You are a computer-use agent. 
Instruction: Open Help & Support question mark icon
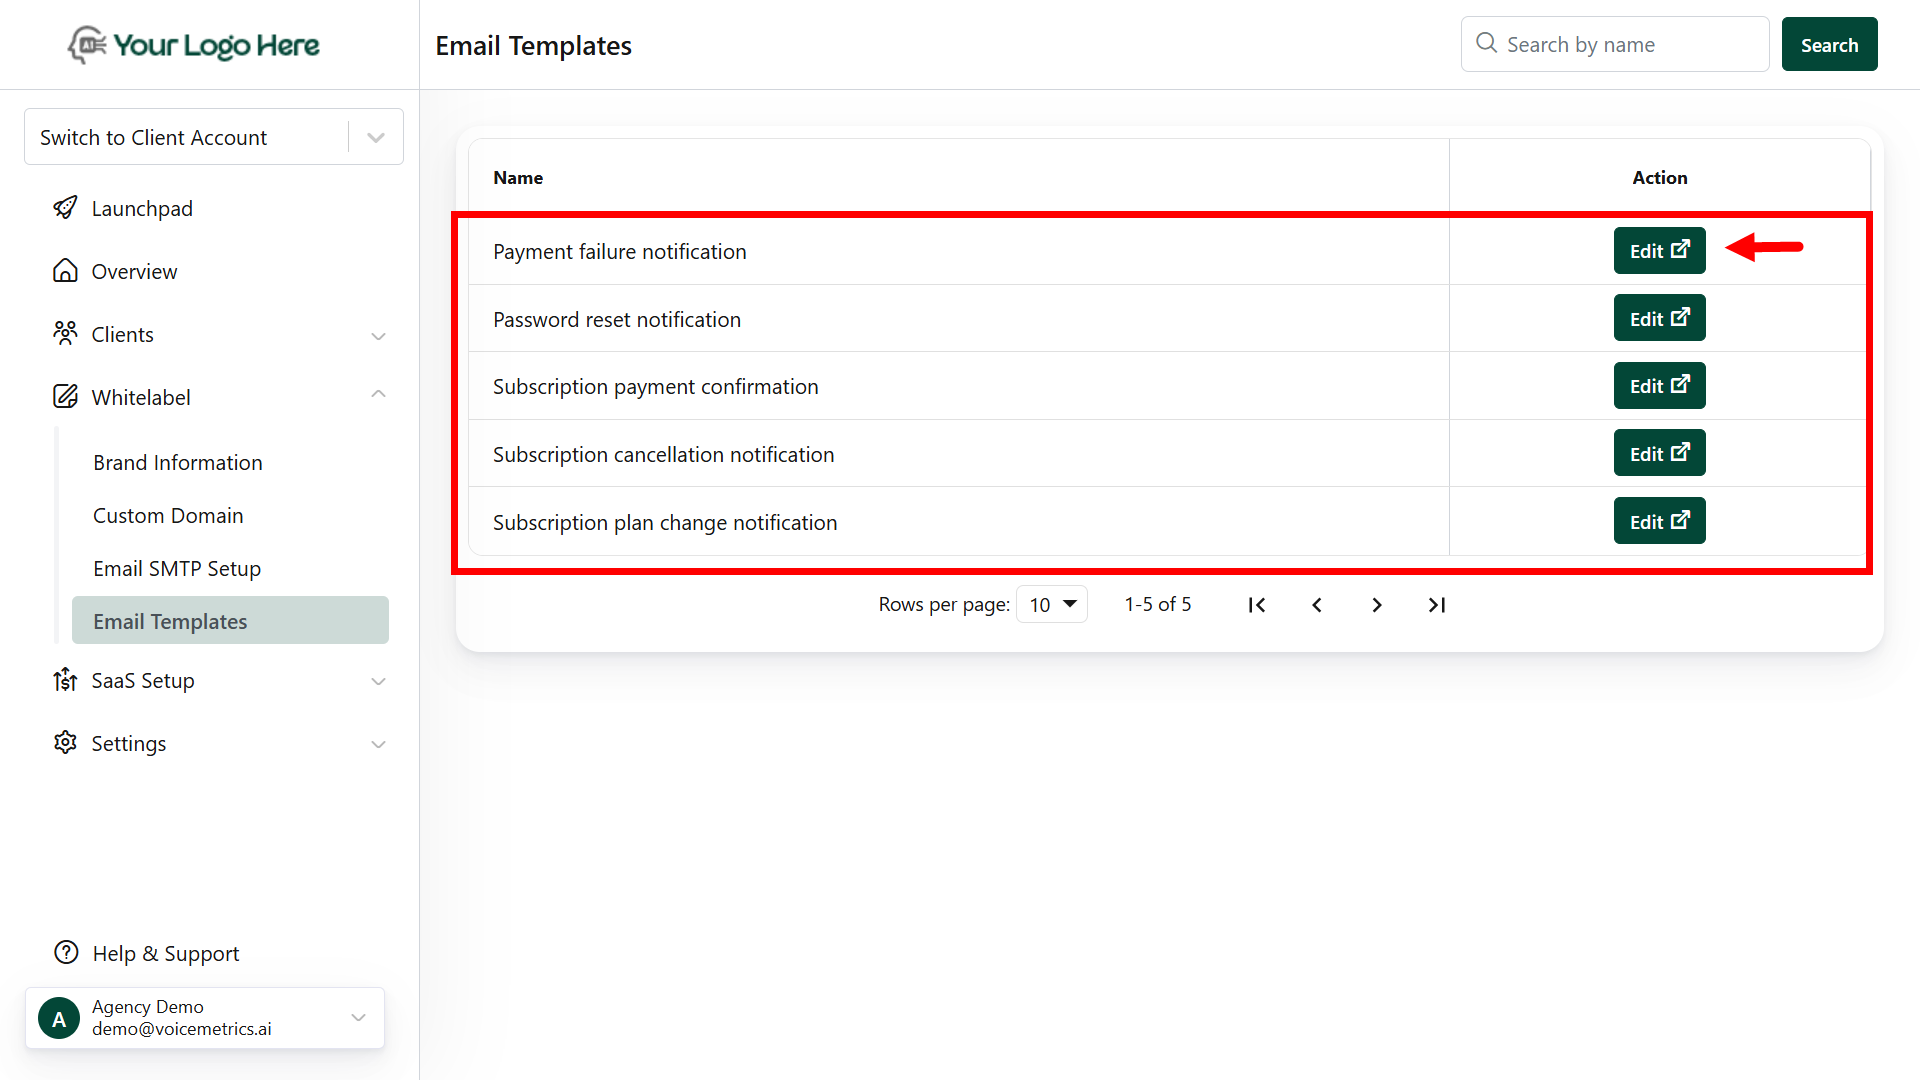click(x=65, y=952)
